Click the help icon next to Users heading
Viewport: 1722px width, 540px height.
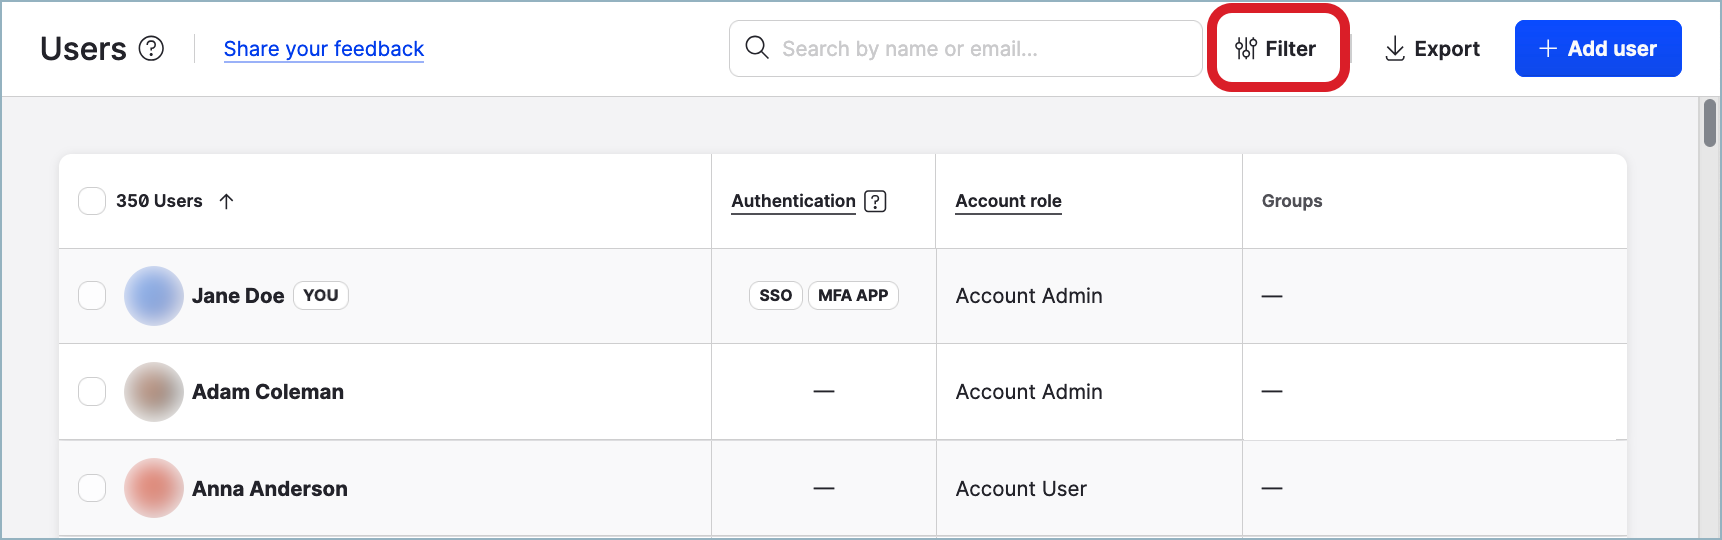tap(151, 48)
